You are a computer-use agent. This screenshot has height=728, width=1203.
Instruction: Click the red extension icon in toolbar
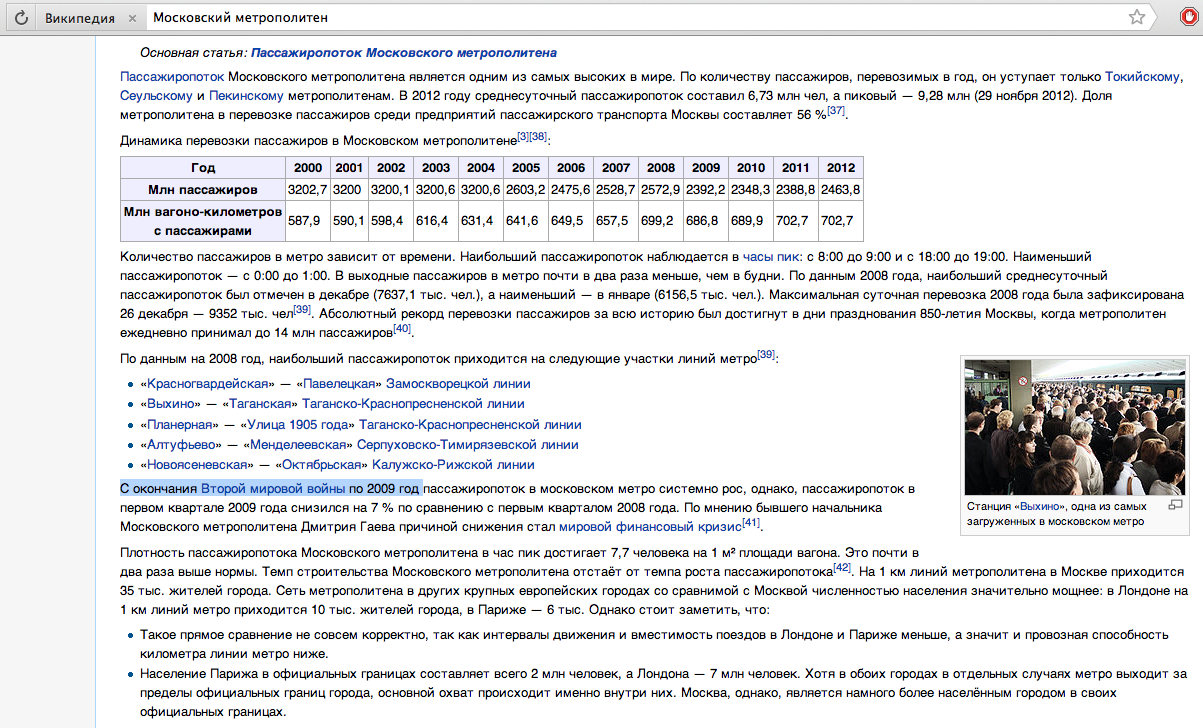coord(1187,18)
